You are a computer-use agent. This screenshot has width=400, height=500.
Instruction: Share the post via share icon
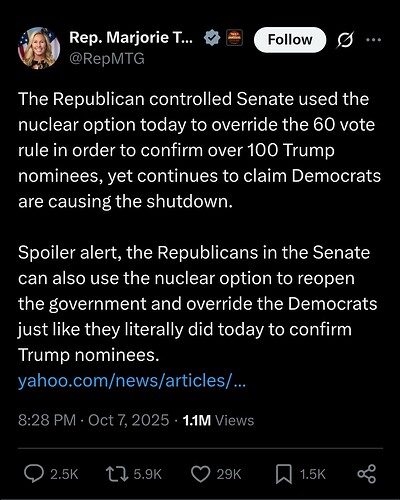pyautogui.click(x=367, y=474)
